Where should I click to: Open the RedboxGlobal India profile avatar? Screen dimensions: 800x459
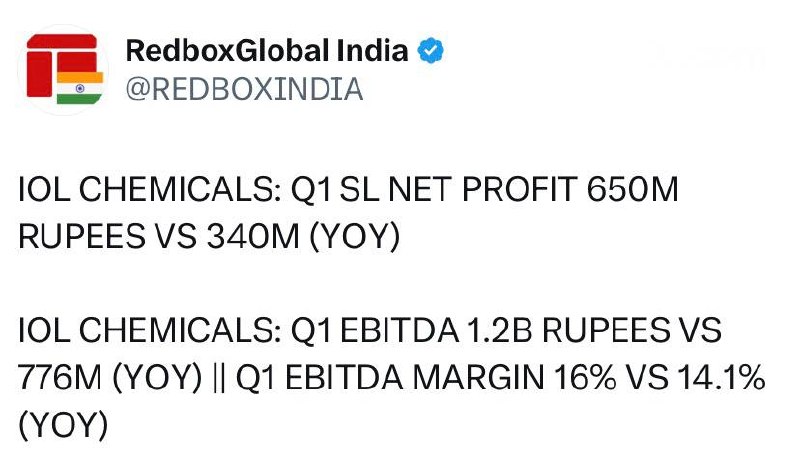click(x=63, y=70)
